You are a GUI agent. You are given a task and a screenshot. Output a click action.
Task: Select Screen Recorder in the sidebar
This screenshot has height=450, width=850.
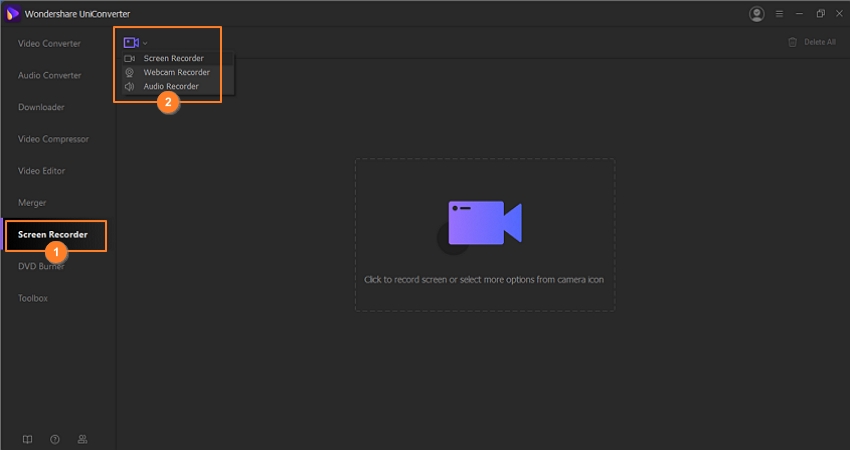coord(53,235)
